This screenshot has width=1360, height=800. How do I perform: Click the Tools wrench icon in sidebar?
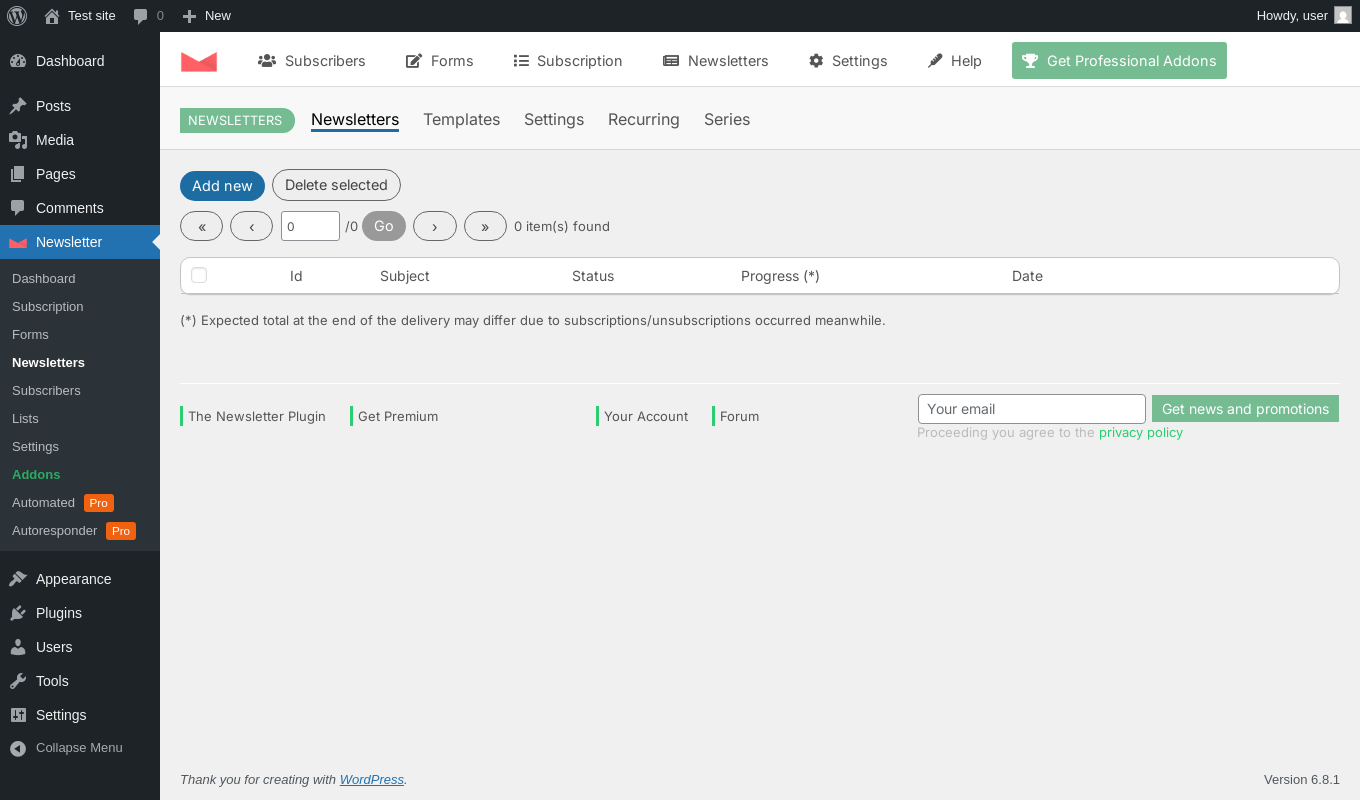(18, 681)
